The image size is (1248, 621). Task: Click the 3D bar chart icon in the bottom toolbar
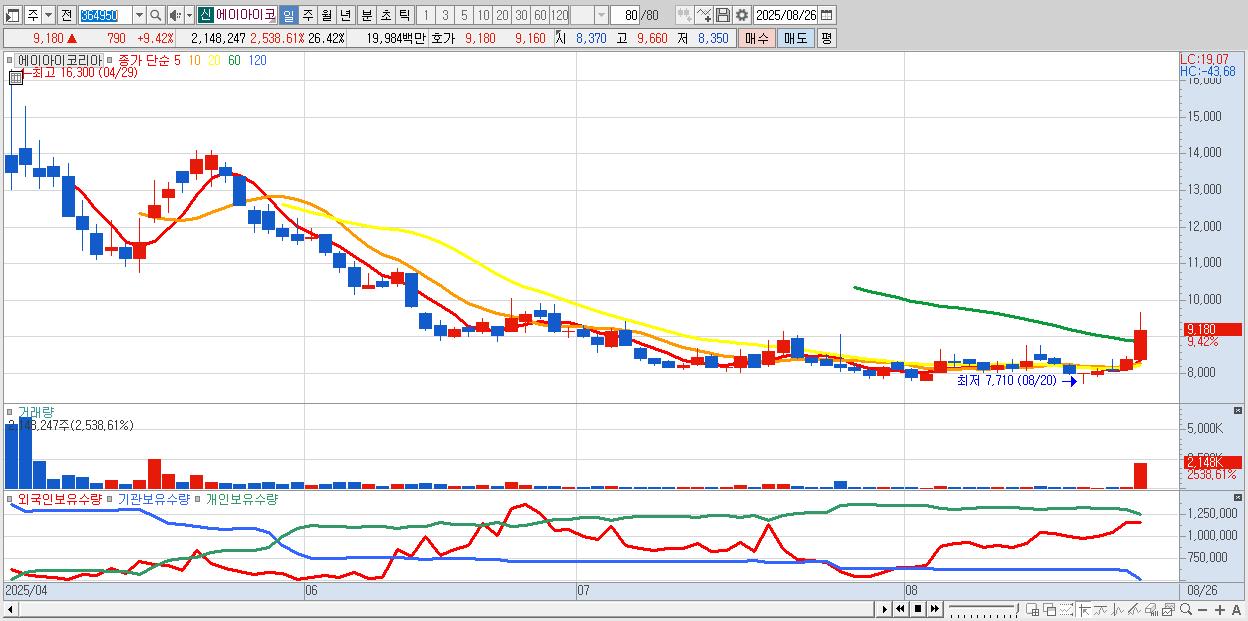(x=1151, y=610)
